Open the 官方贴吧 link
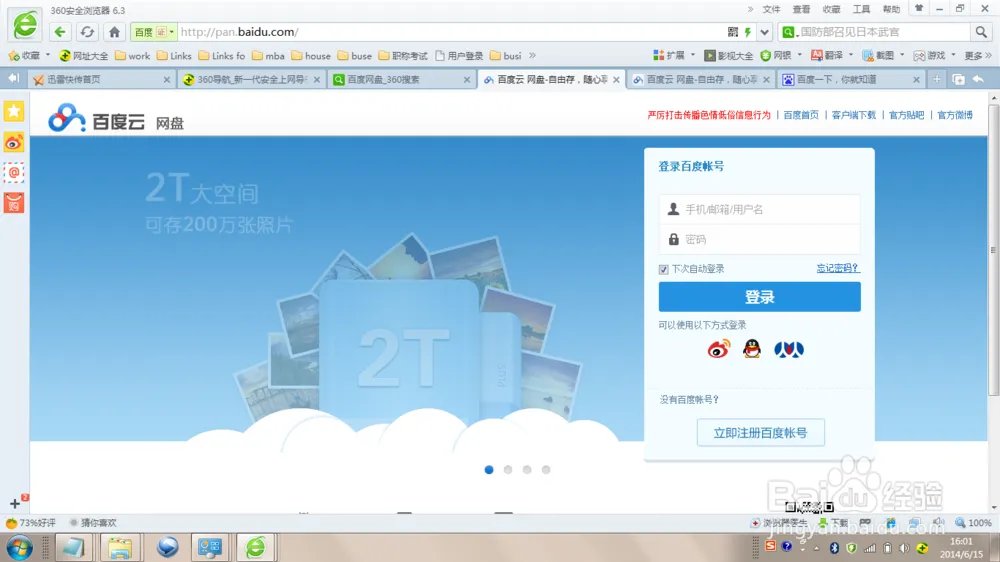 point(906,115)
